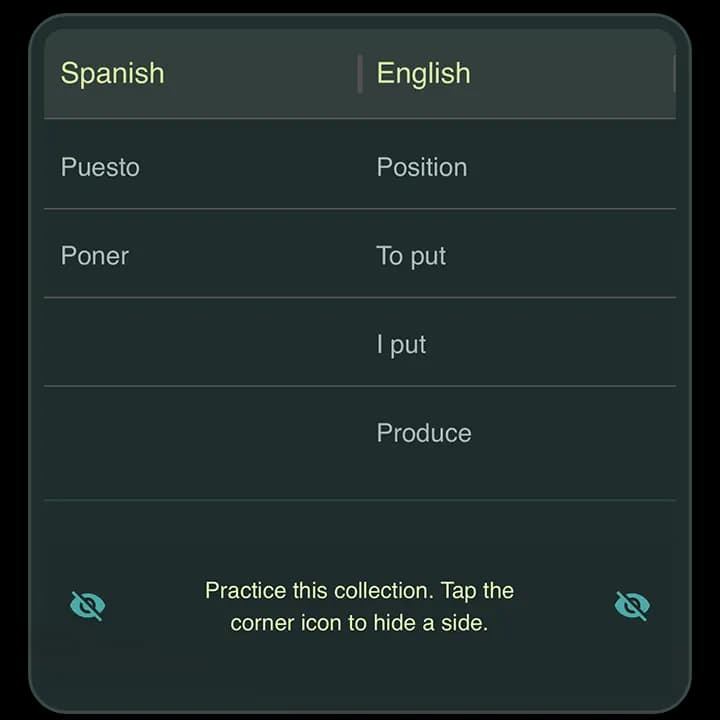720x720 pixels.
Task: Click the divider between Spanish and English headers
Action: 360,74
